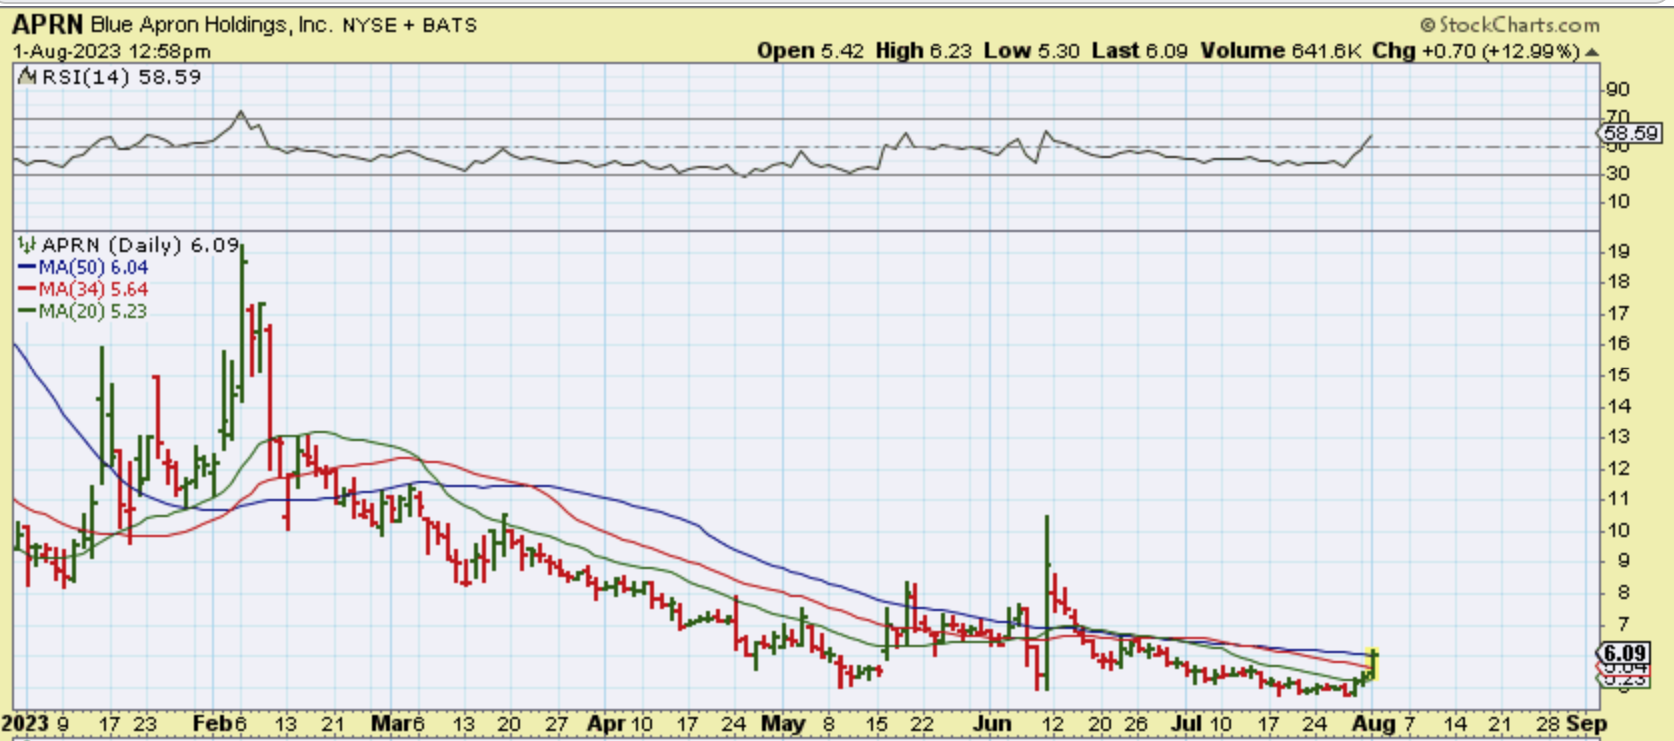Click the Jun label on the date axis
The height and width of the screenshot is (741, 1674).
tap(992, 724)
